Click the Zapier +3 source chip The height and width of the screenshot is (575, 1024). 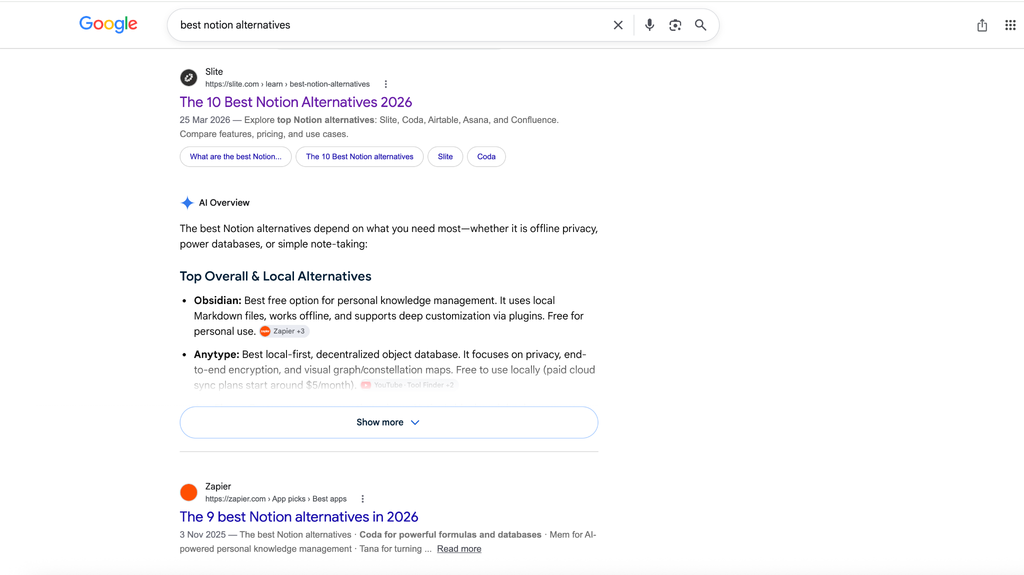tap(283, 331)
